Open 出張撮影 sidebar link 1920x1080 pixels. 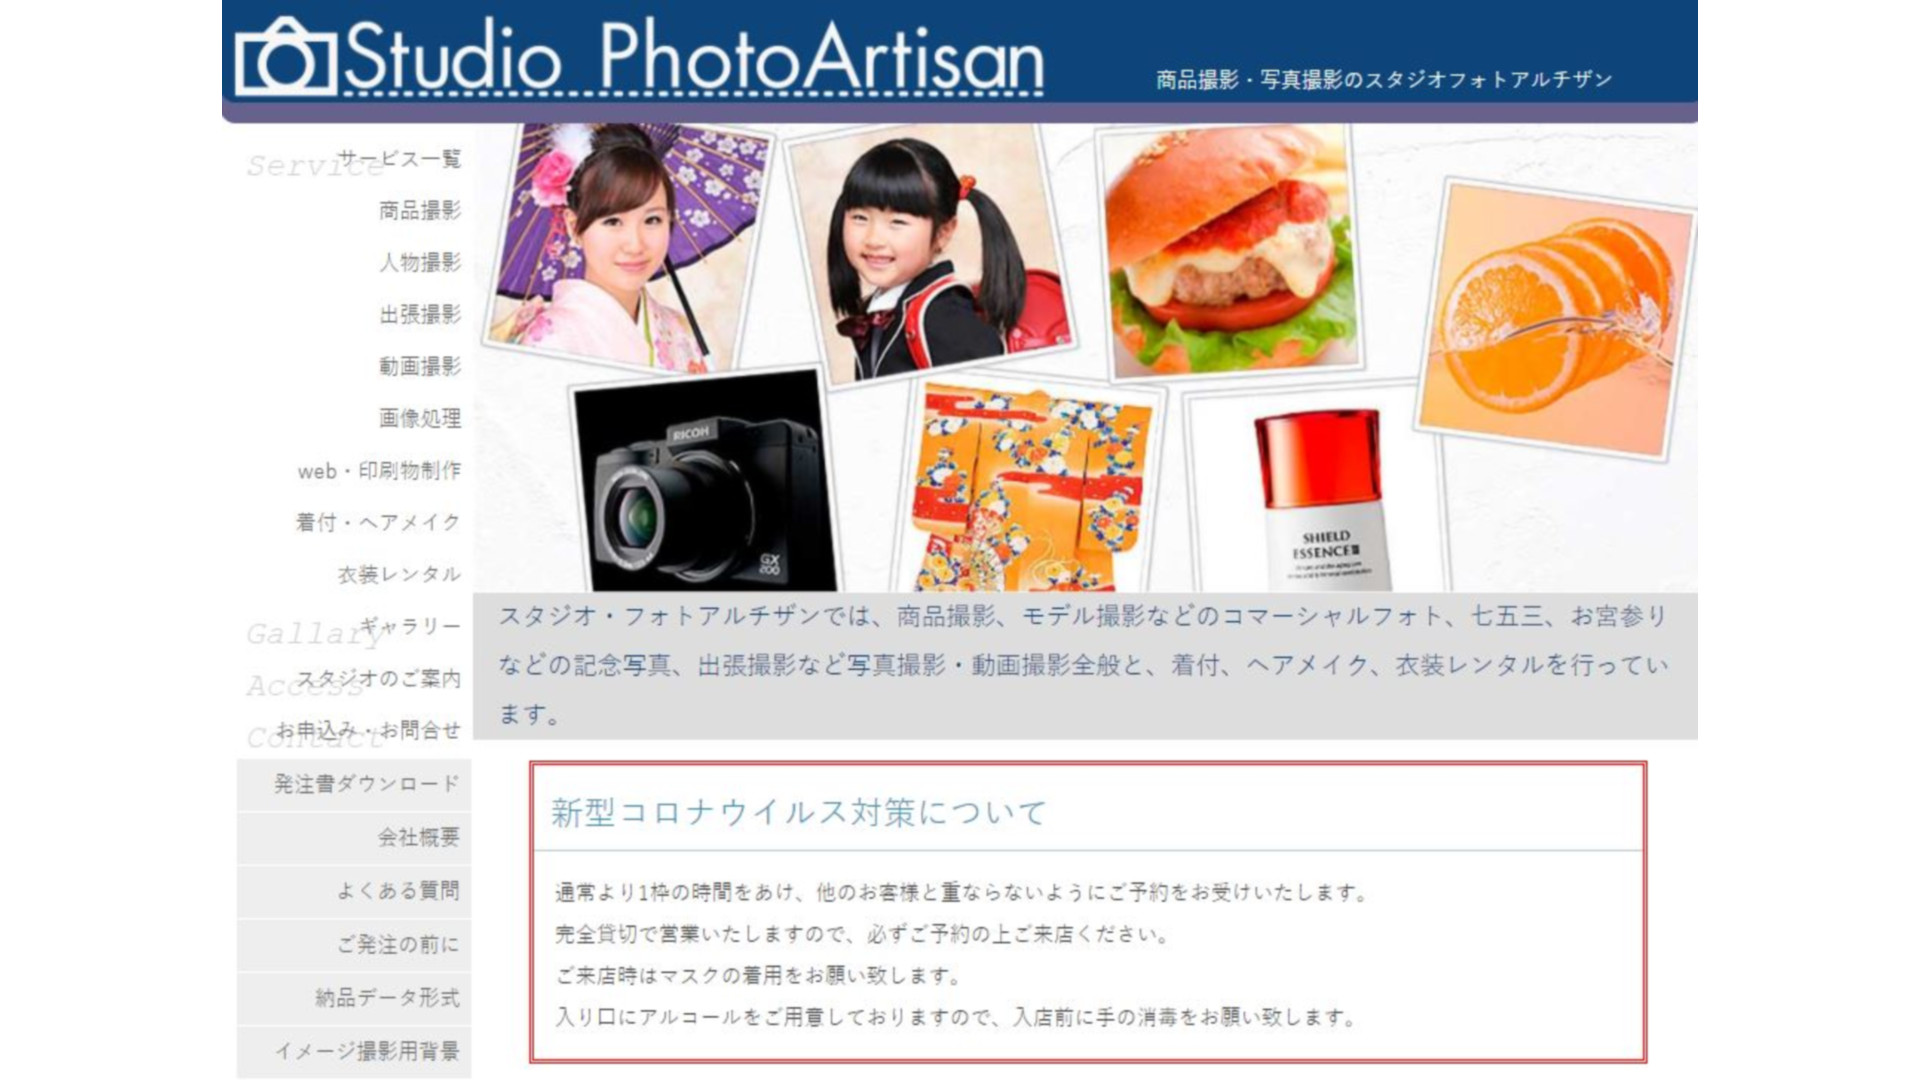pyautogui.click(x=420, y=314)
